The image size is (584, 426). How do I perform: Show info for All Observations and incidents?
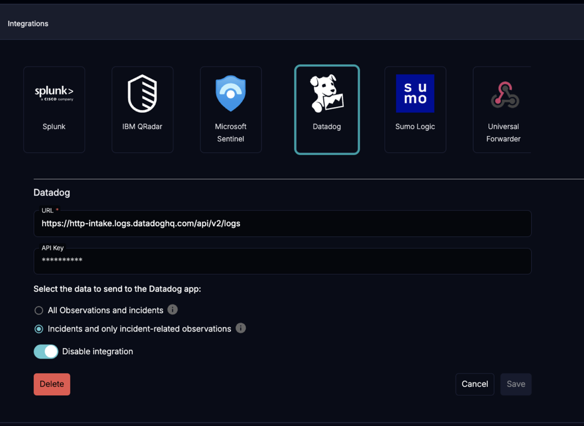tap(172, 309)
